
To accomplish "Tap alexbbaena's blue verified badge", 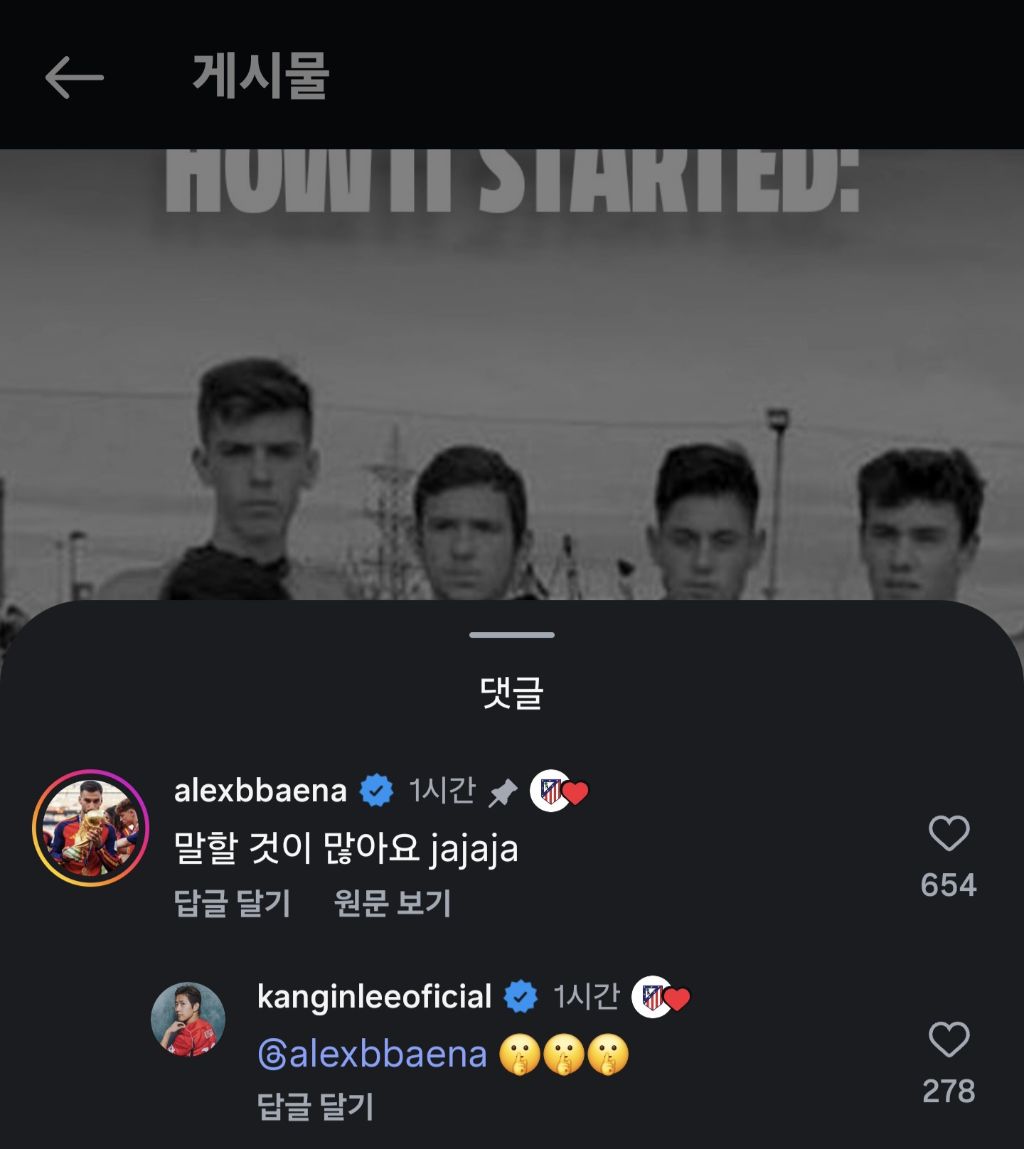I will click(377, 791).
